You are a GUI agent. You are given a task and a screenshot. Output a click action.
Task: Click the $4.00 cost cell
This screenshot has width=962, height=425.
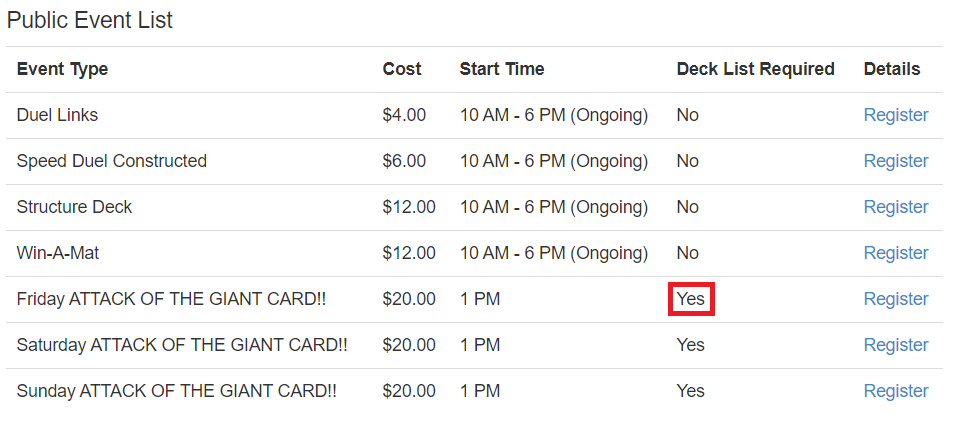pyautogui.click(x=404, y=115)
